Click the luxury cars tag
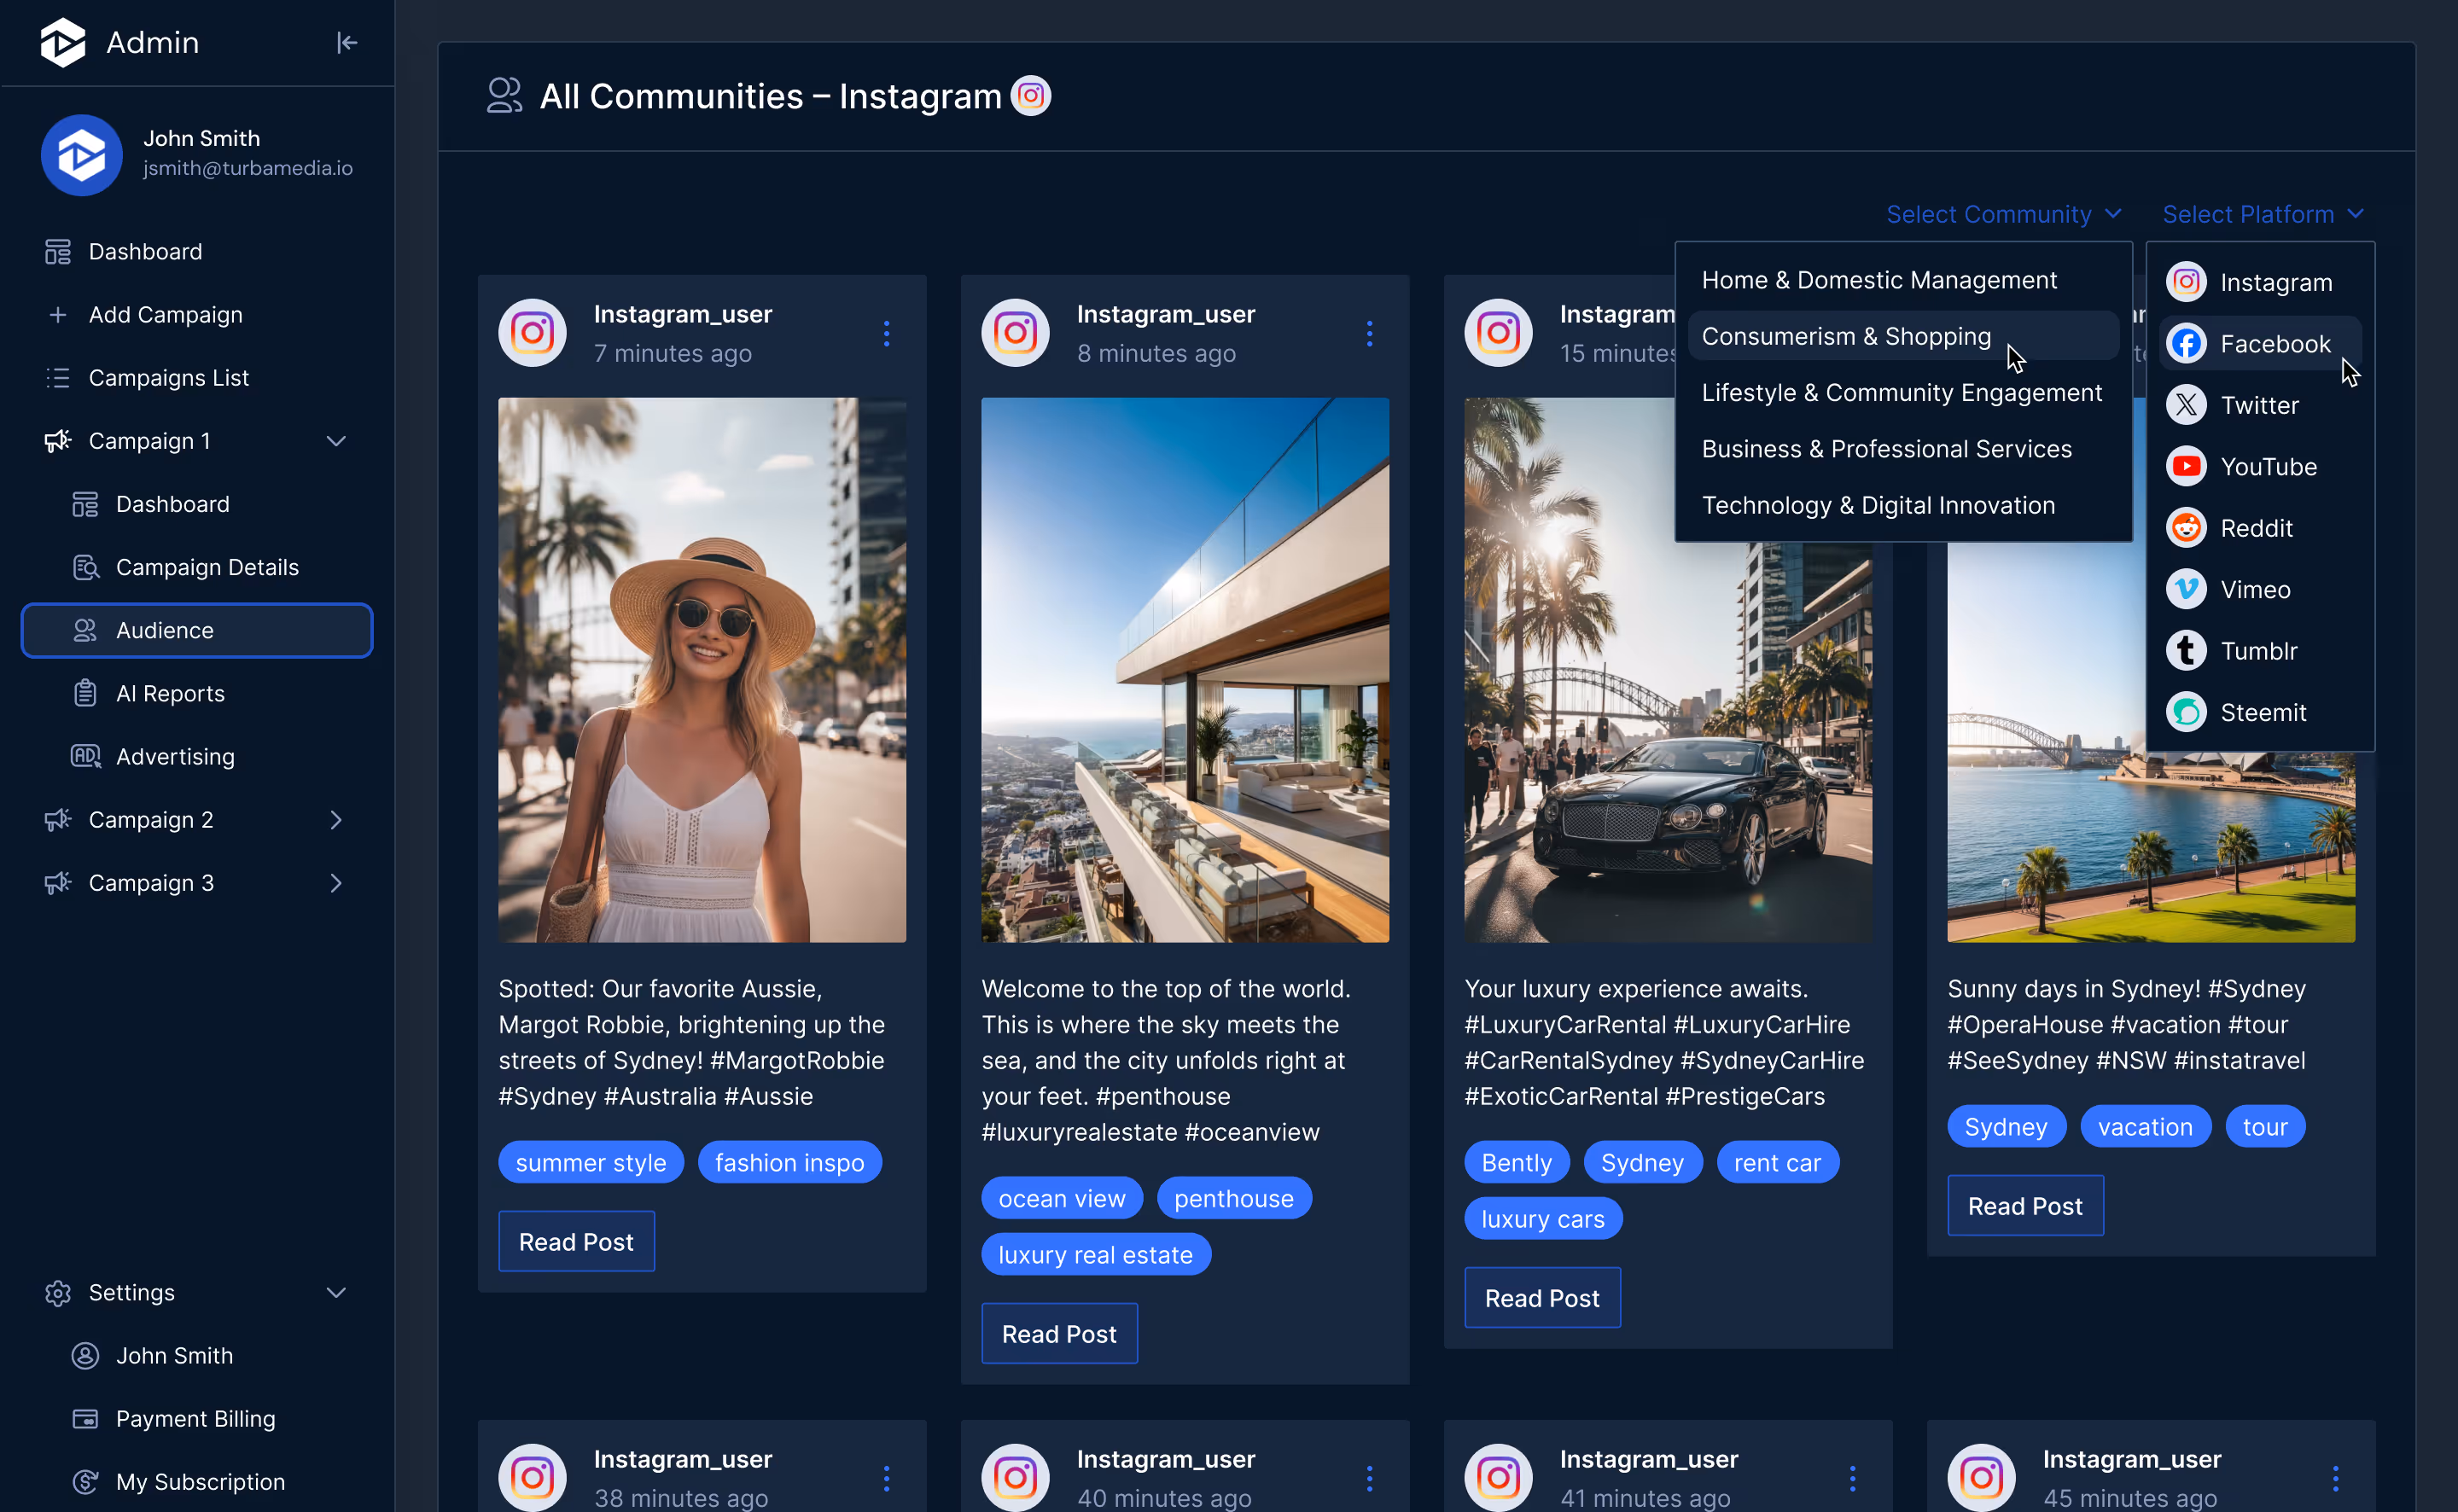This screenshot has height=1512, width=2458. [x=1542, y=1218]
